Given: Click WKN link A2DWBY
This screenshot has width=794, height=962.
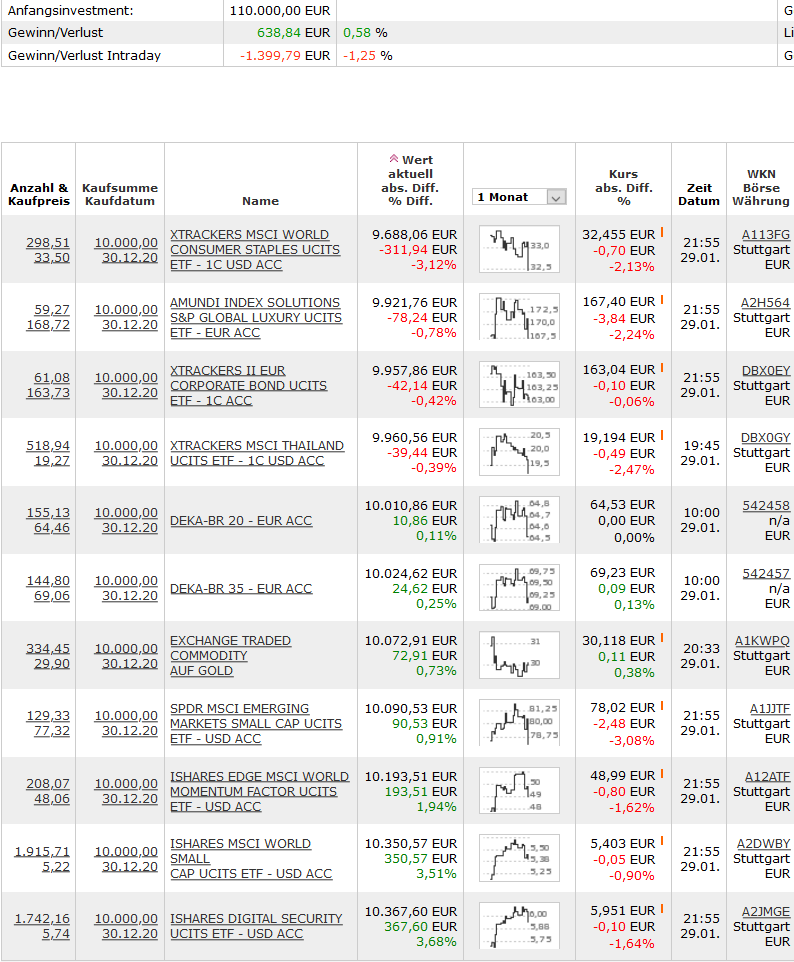Looking at the screenshot, I should pyautogui.click(x=763, y=844).
